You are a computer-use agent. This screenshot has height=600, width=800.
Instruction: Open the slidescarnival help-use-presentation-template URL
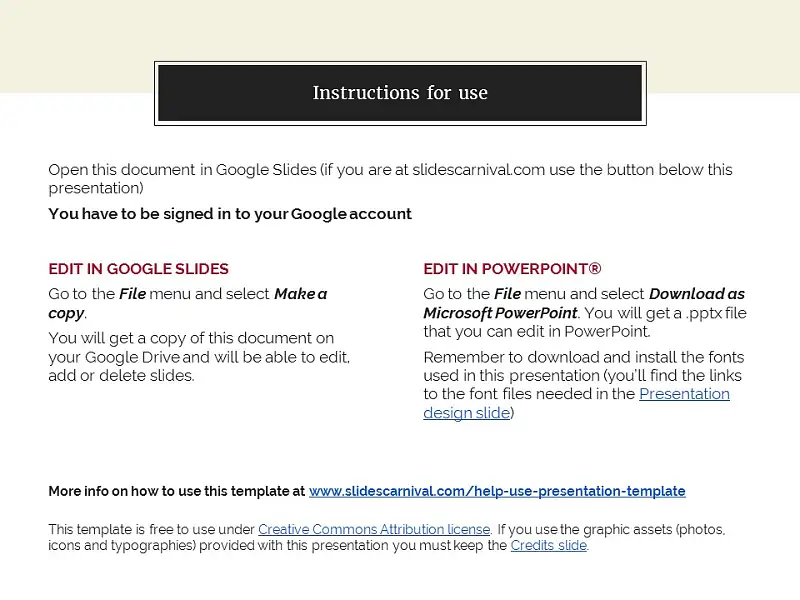coord(497,491)
